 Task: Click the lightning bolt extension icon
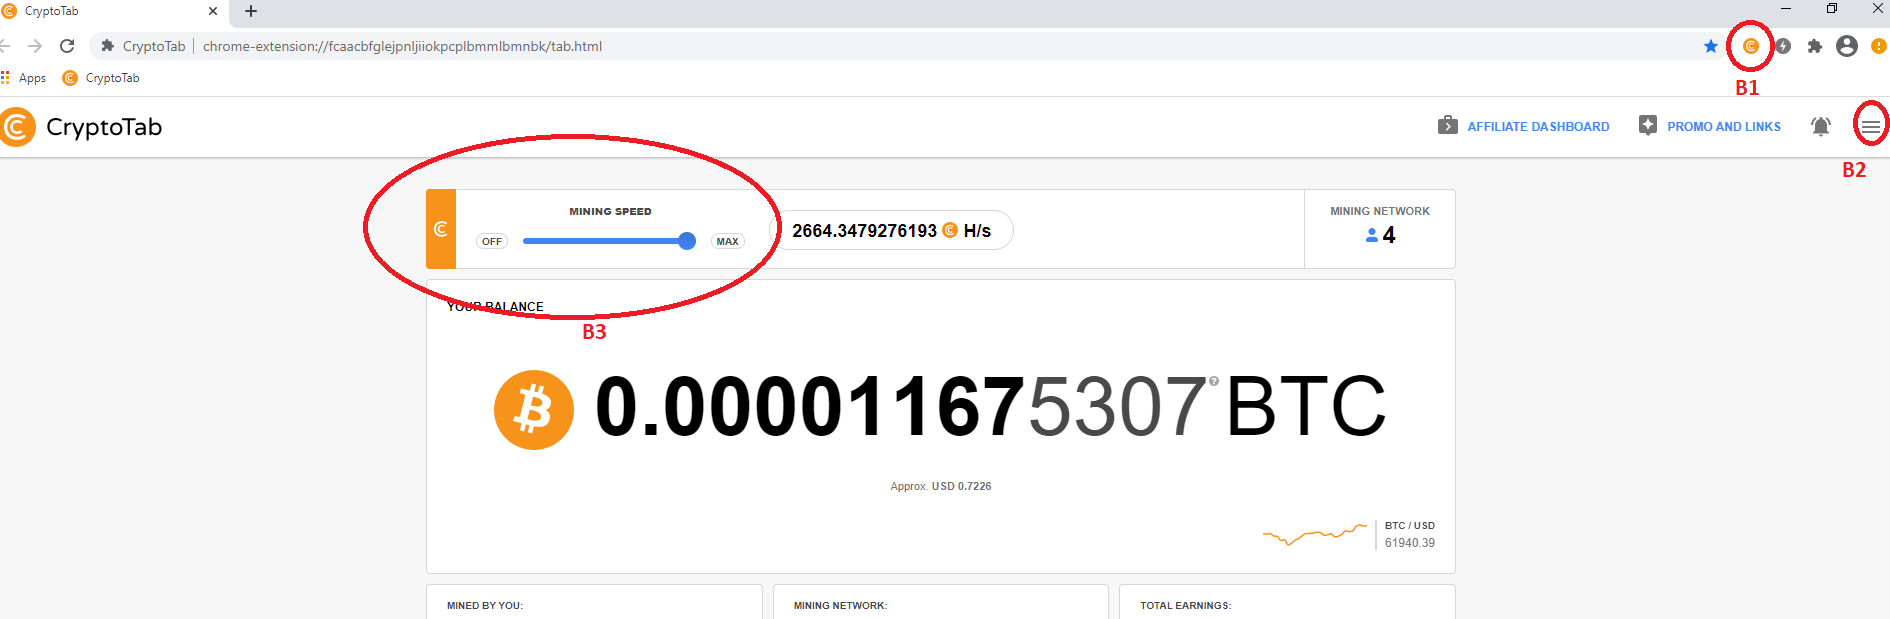pos(1783,46)
